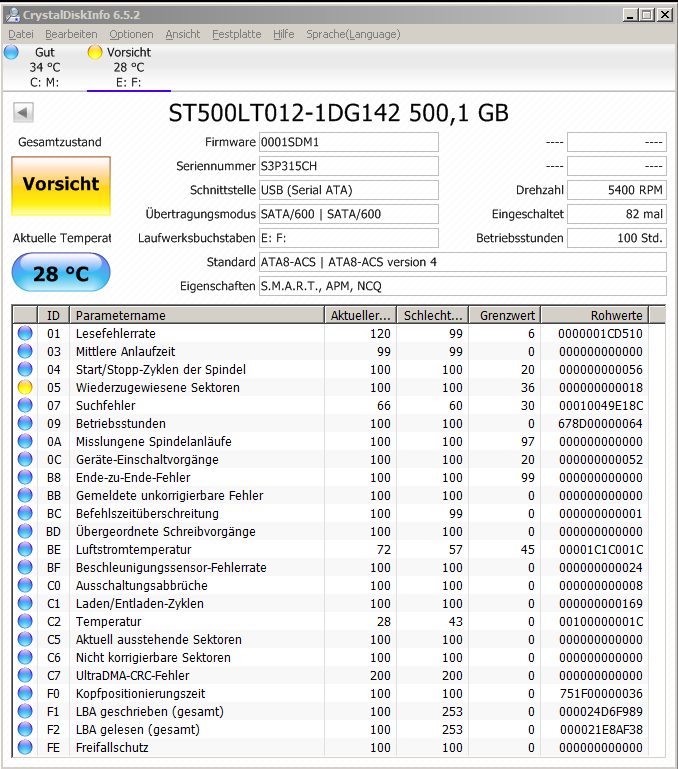The height and width of the screenshot is (769, 678).
Task: Click raw value 0000001CD510
Action: click(x=600, y=333)
